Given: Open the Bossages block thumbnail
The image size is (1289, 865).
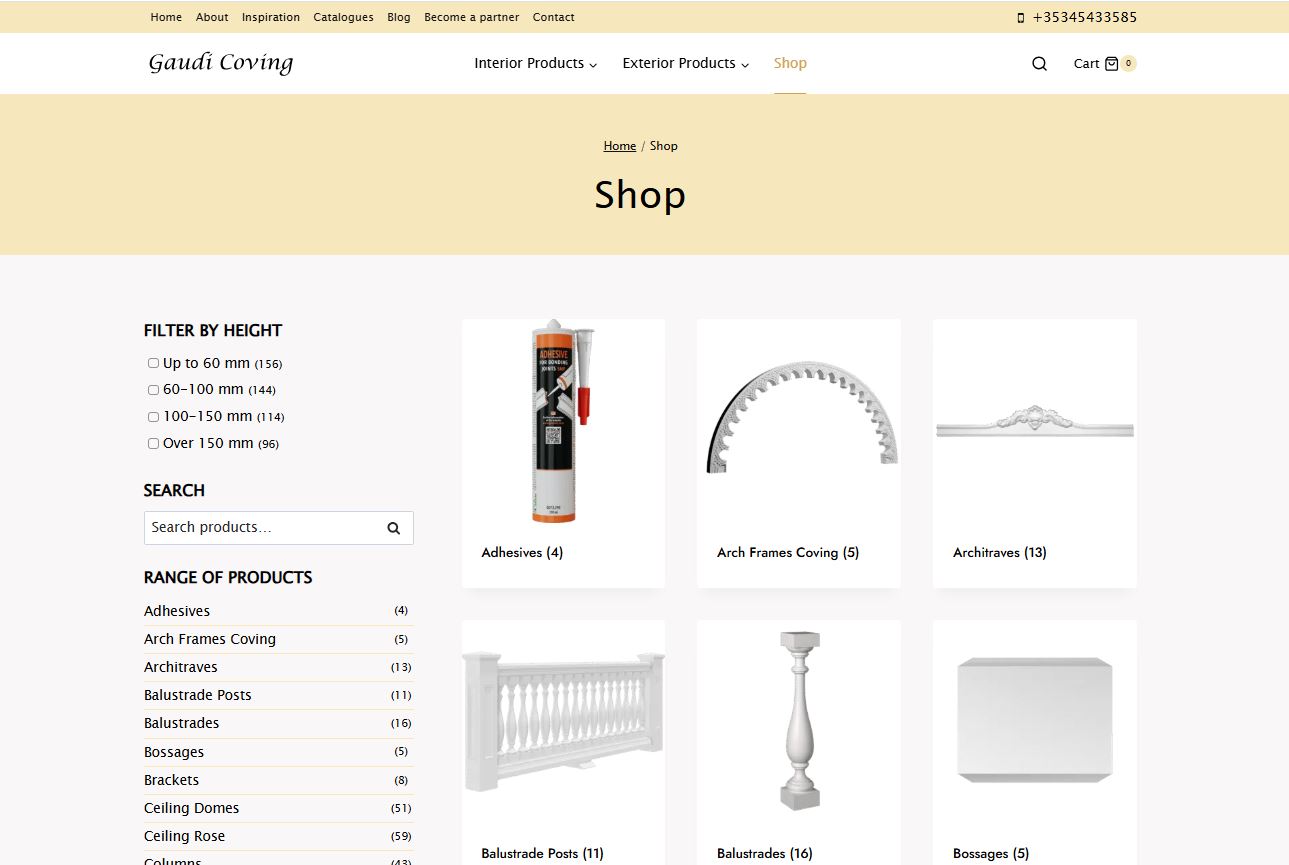Looking at the screenshot, I should click(1035, 722).
